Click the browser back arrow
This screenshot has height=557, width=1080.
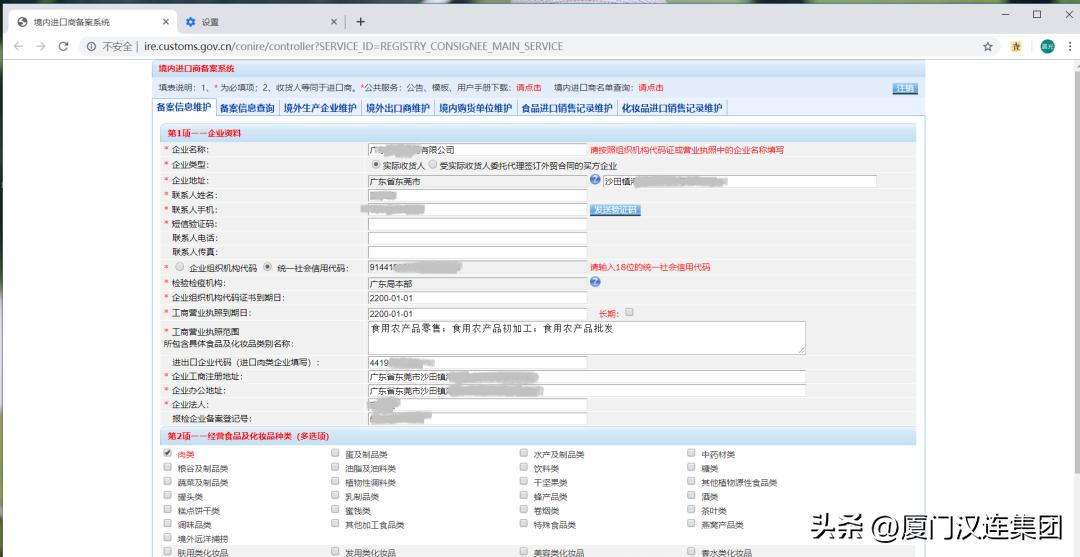[19, 46]
